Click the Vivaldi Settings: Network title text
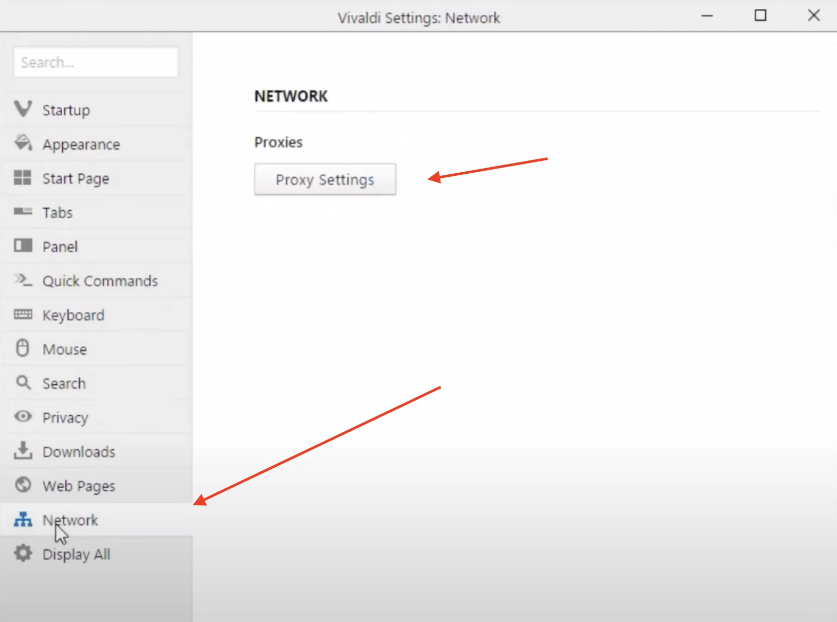 pos(419,18)
